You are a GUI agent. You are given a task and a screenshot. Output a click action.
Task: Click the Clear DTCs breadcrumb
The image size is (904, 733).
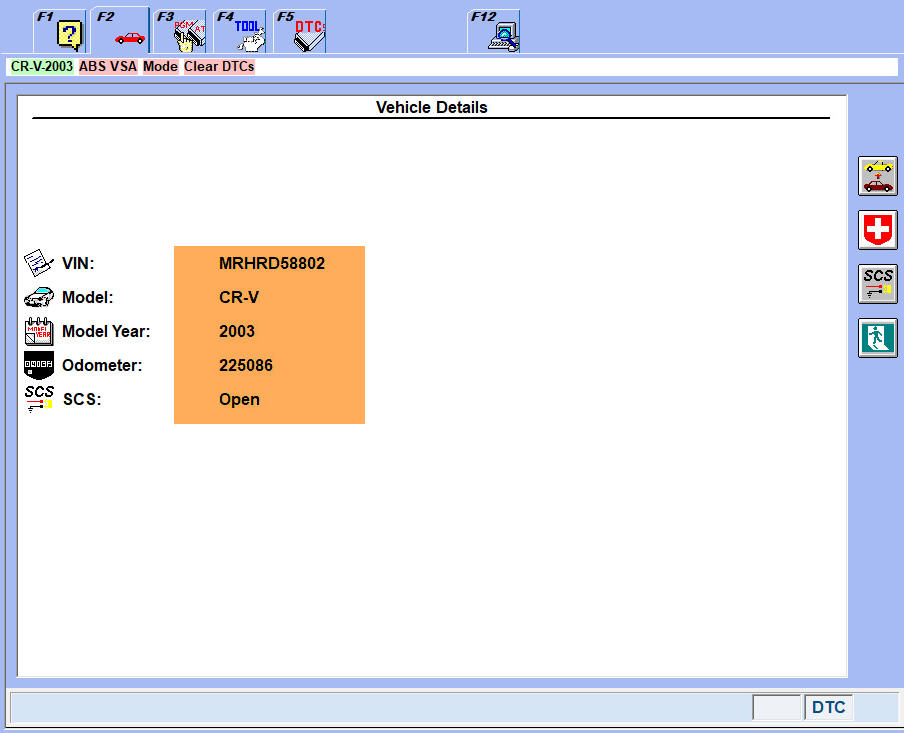pos(219,66)
